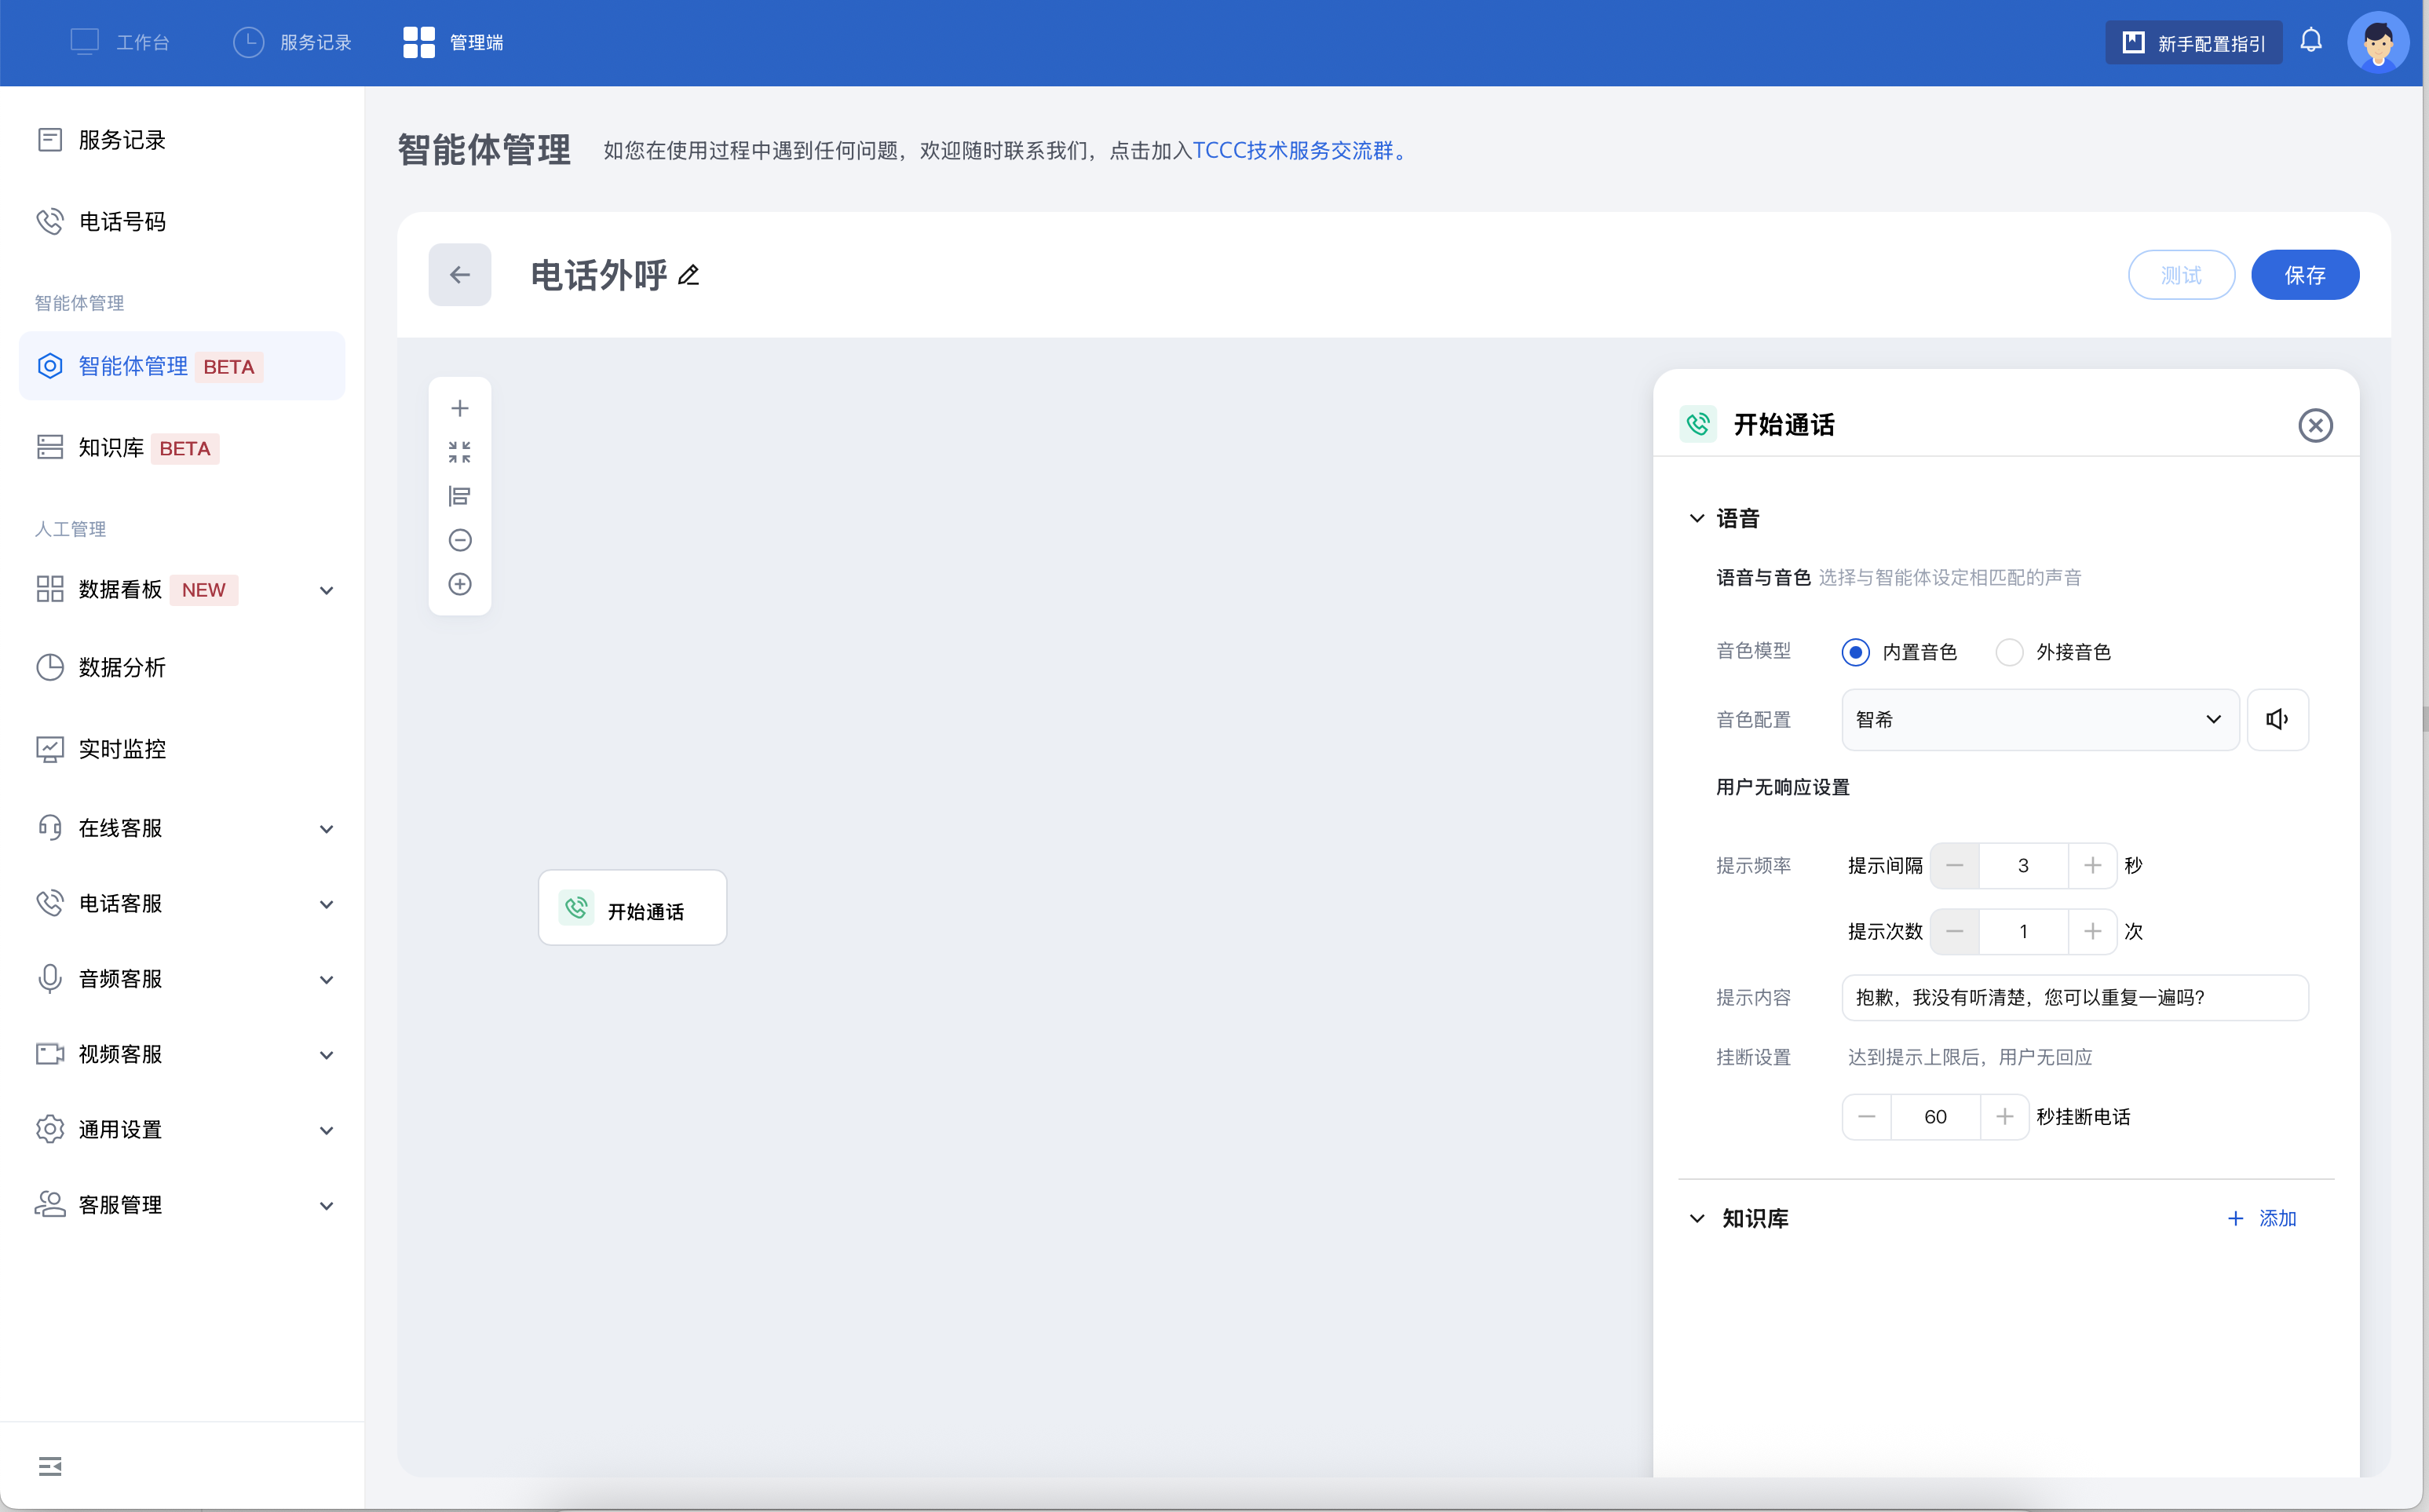
Task: Click the voice preview speaker icon
Action: click(2277, 719)
